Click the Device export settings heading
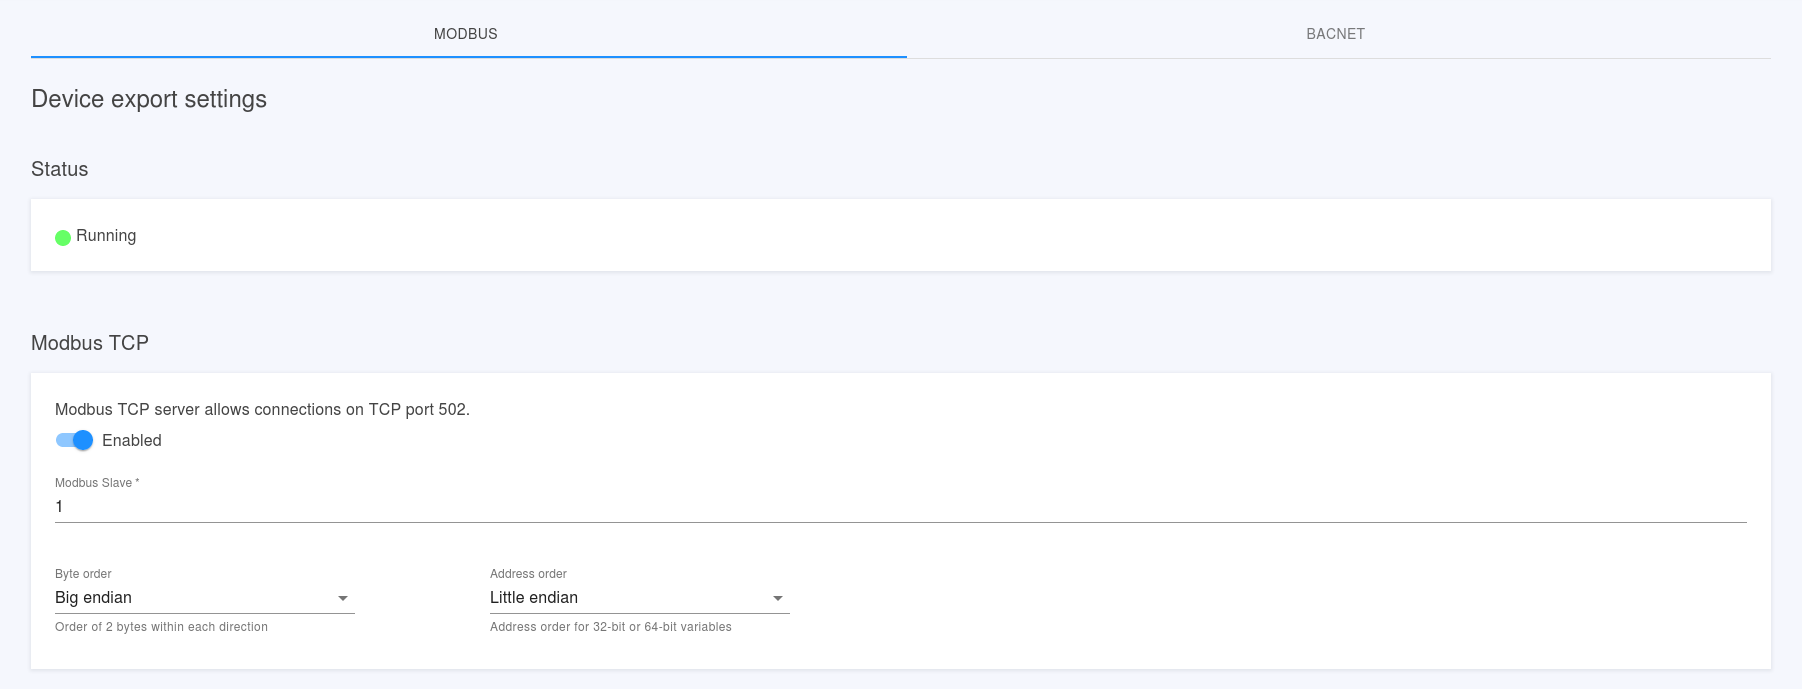The image size is (1802, 689). click(x=149, y=99)
